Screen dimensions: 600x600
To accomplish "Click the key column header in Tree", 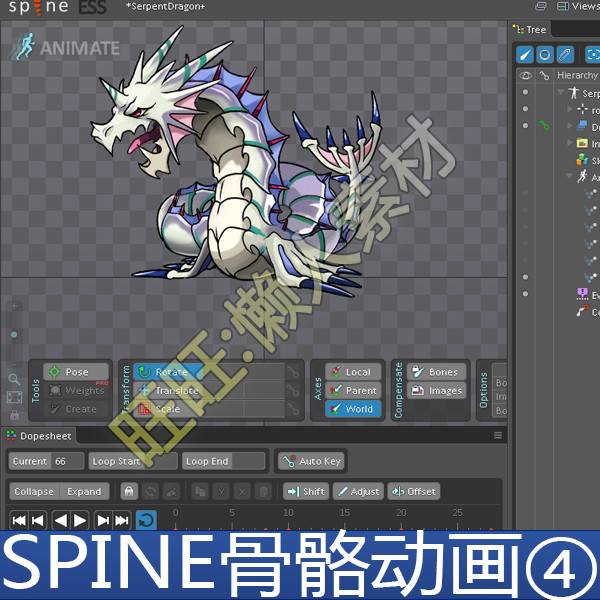I will [x=544, y=75].
